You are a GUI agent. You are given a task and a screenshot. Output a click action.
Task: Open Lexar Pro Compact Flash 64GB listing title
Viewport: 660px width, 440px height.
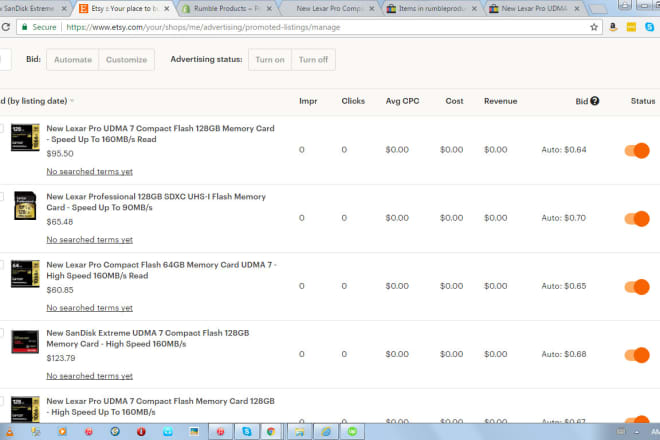162,270
